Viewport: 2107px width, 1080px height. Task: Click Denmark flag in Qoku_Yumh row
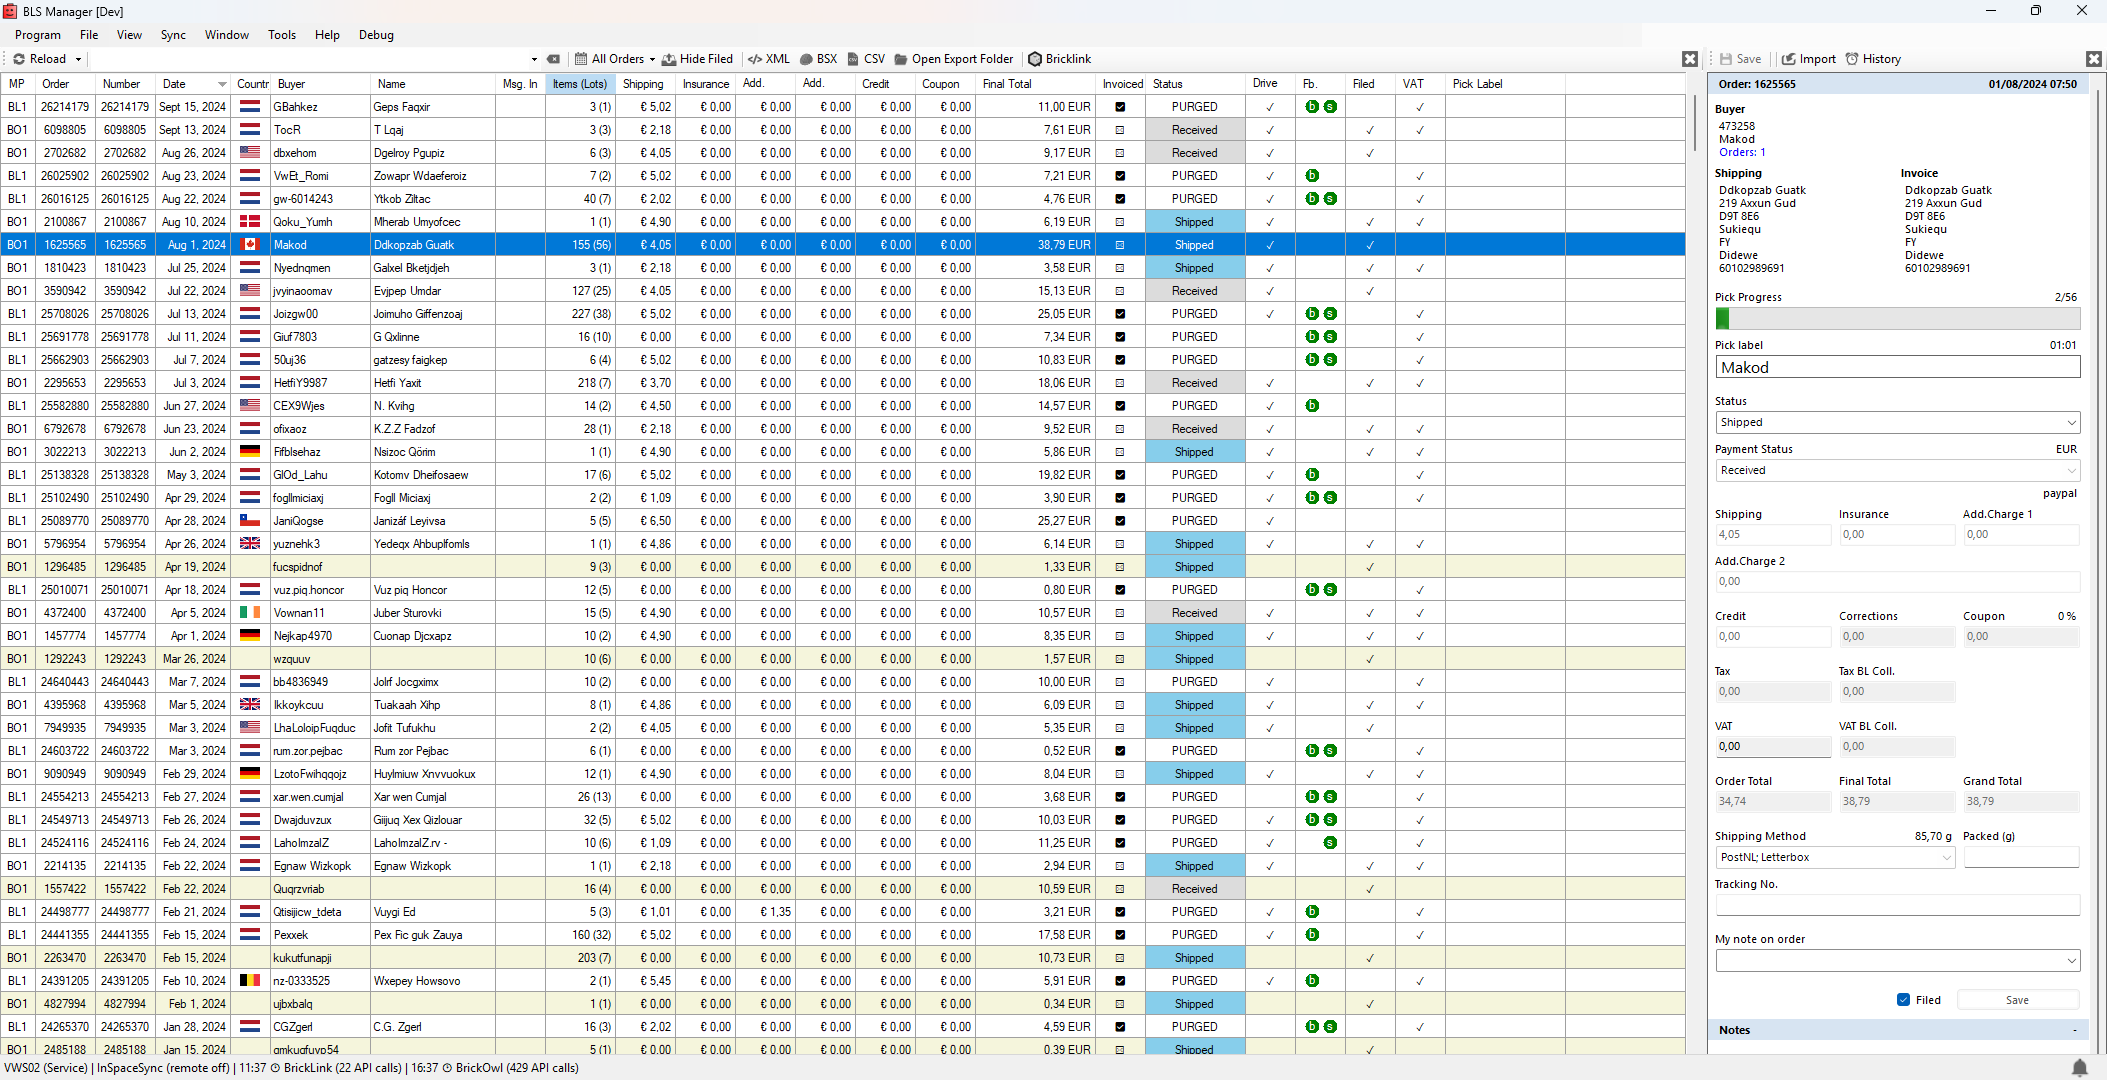tap(250, 222)
